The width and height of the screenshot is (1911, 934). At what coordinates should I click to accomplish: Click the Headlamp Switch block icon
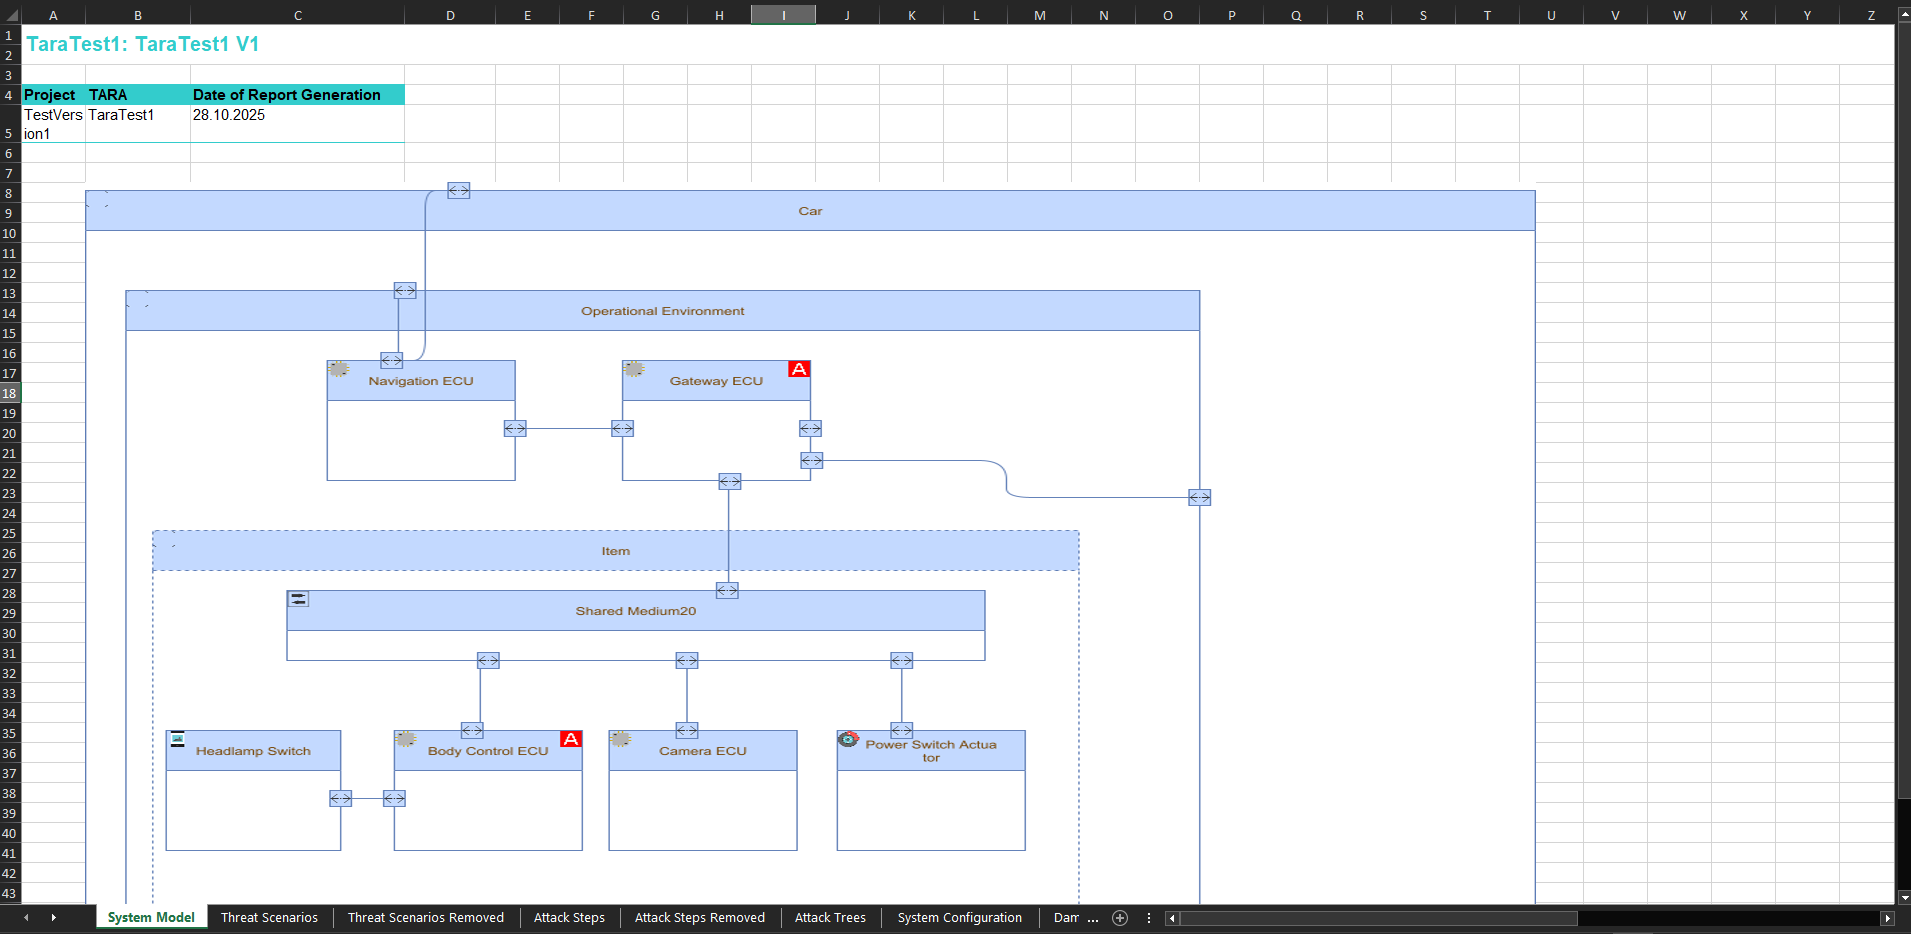pos(177,739)
